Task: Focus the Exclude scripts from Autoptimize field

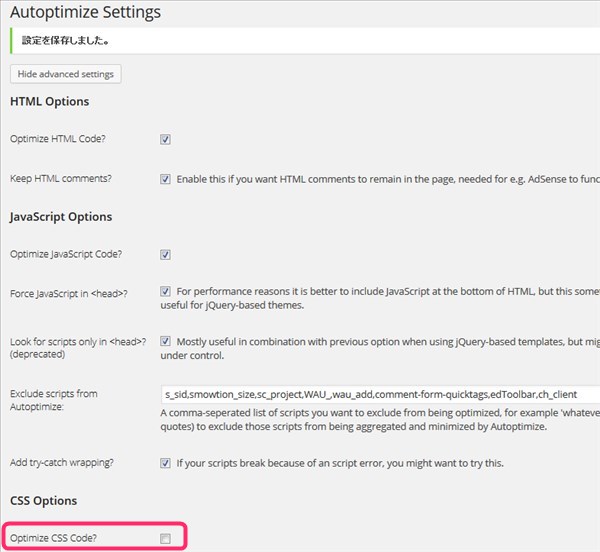Action: 380,394
